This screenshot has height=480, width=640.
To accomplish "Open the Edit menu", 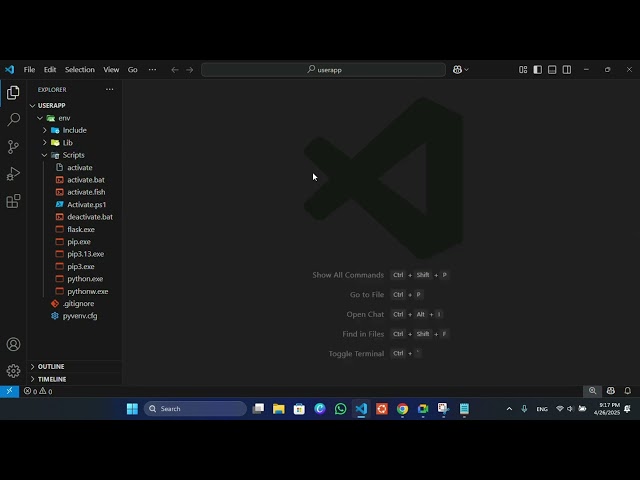I will coord(50,70).
